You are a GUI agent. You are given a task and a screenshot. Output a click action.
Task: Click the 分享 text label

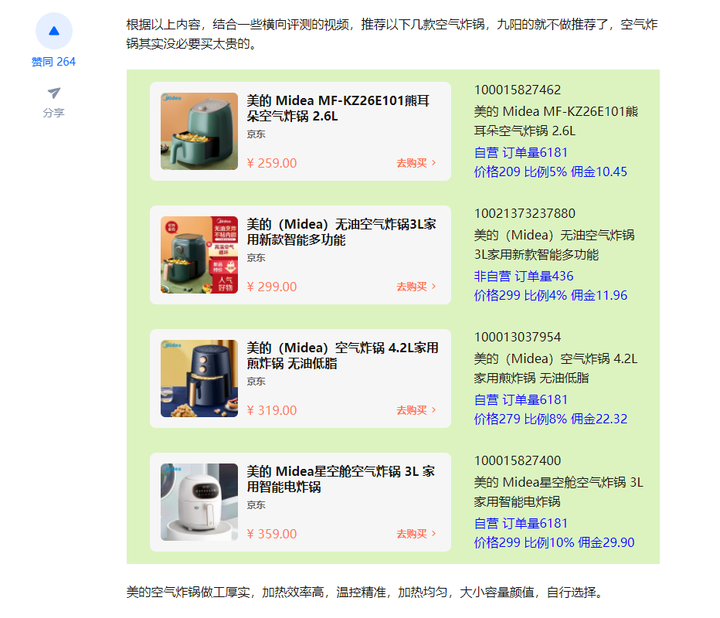pyautogui.click(x=54, y=112)
